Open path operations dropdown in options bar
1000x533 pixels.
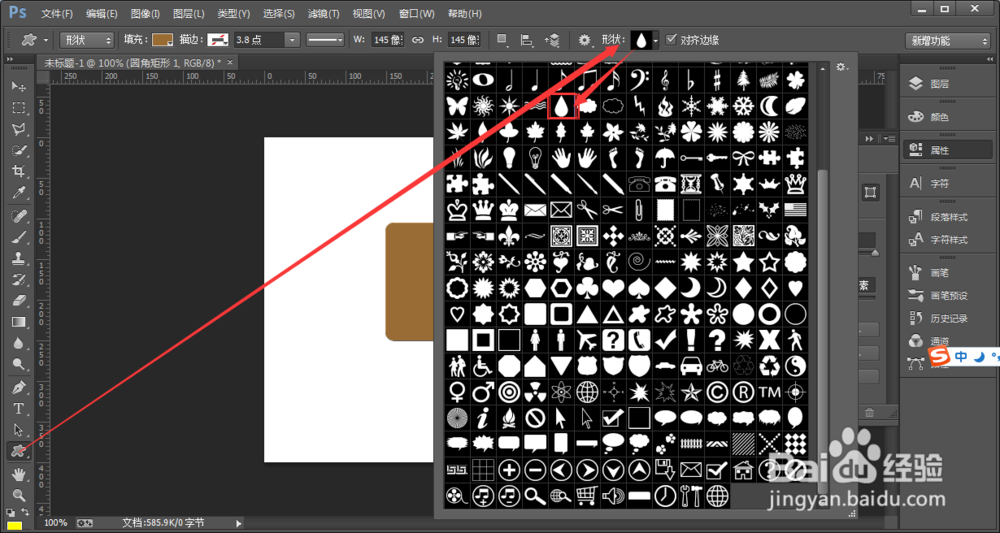tap(503, 40)
